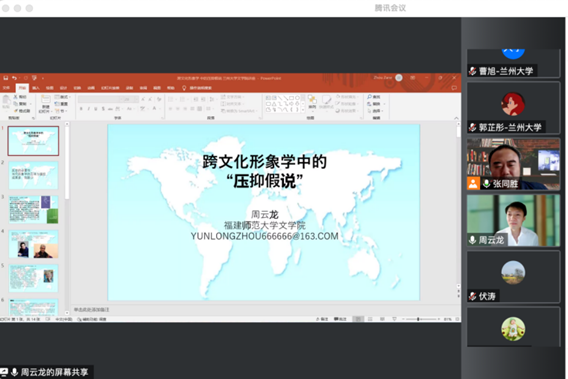Switch to slide sorter view
Viewport: 568px width, 379px height.
[370, 319]
